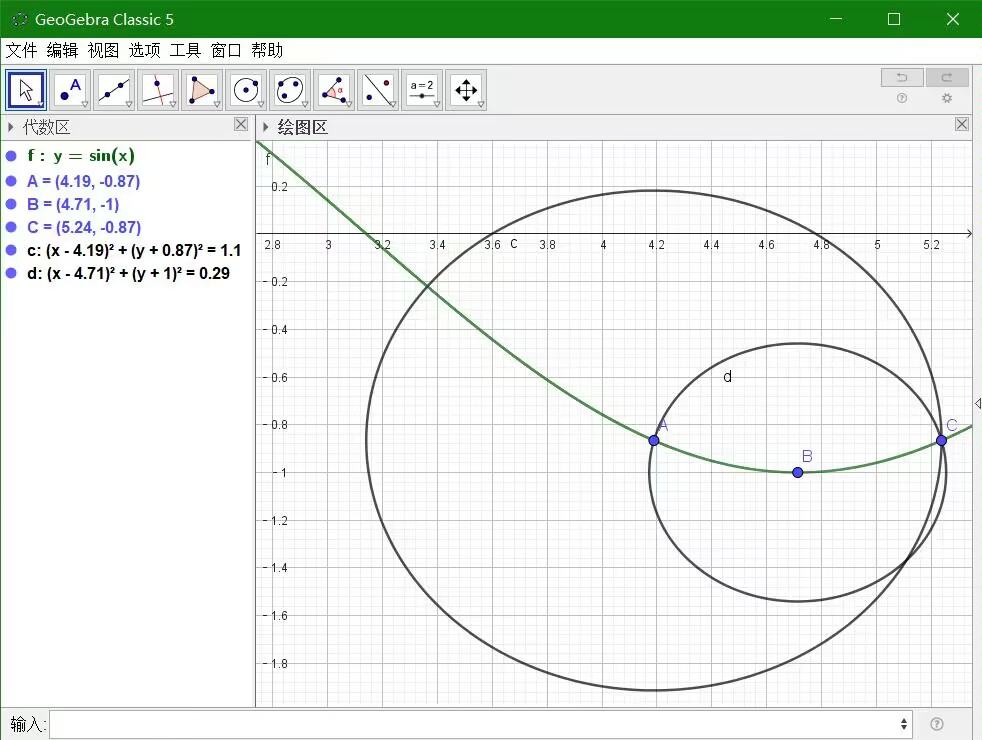Select the Move Graphics View tool
The height and width of the screenshot is (740, 982).
point(466,90)
